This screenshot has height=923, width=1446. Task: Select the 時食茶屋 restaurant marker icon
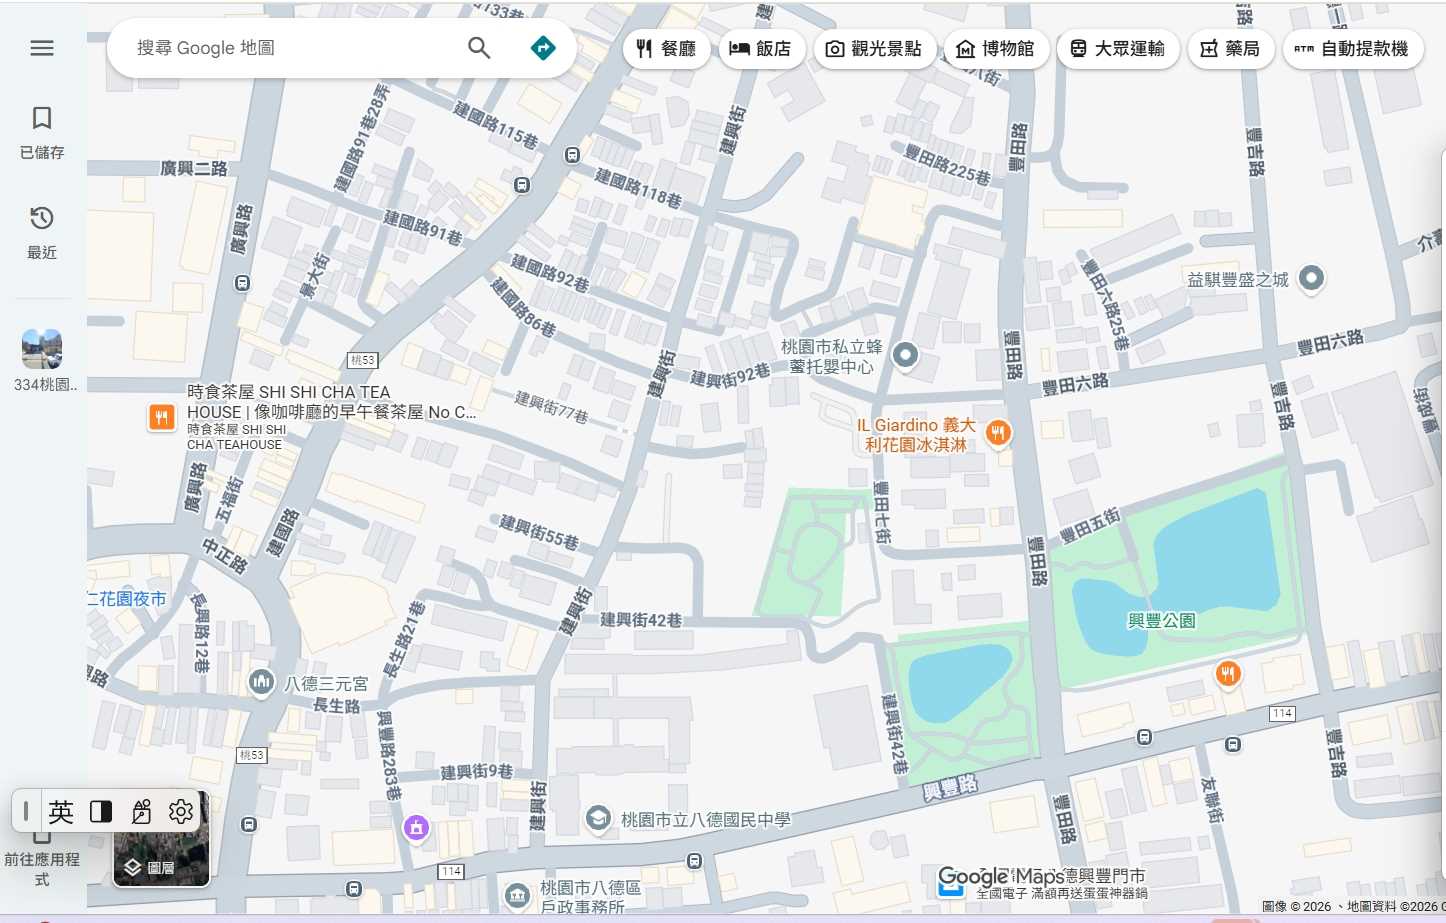pos(161,417)
